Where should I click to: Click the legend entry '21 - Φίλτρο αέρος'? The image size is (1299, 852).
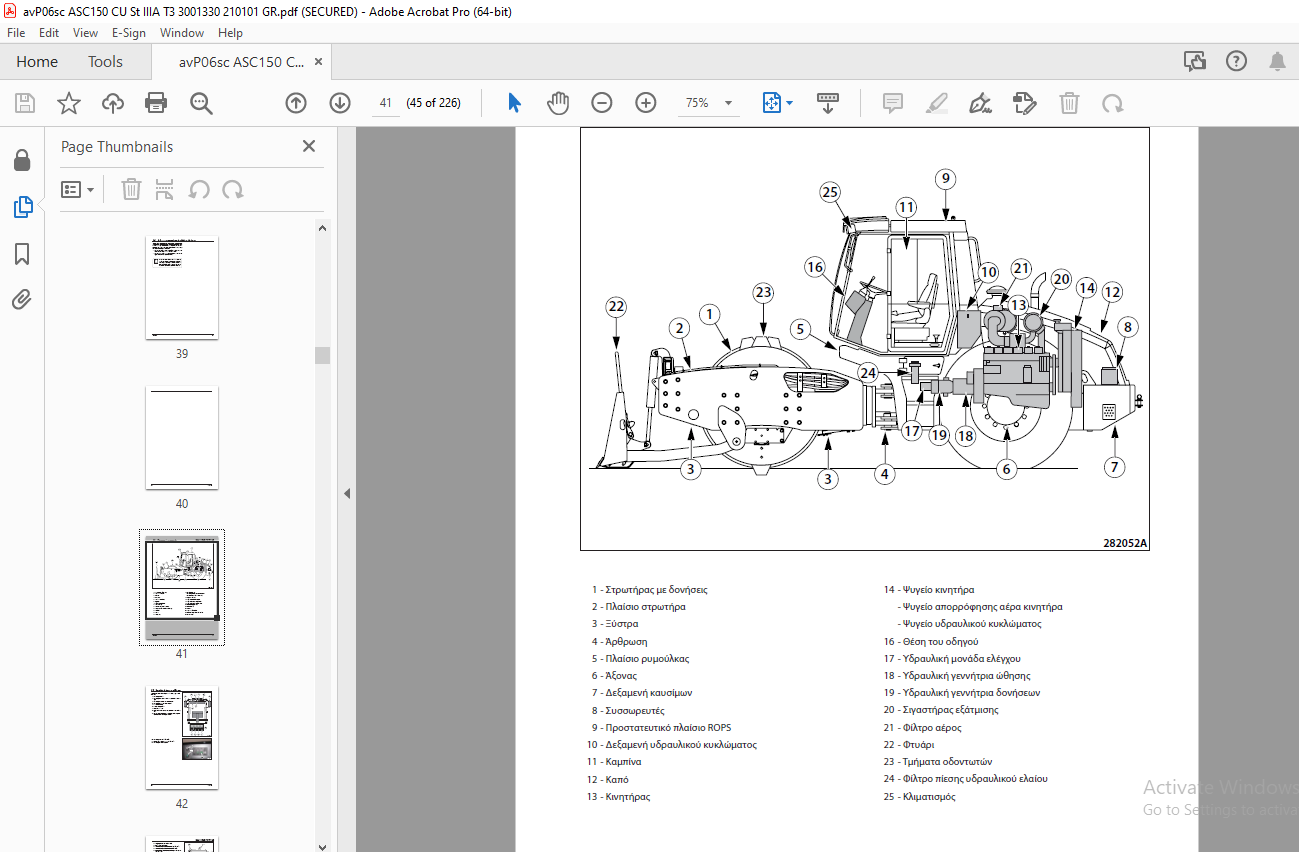click(922, 728)
